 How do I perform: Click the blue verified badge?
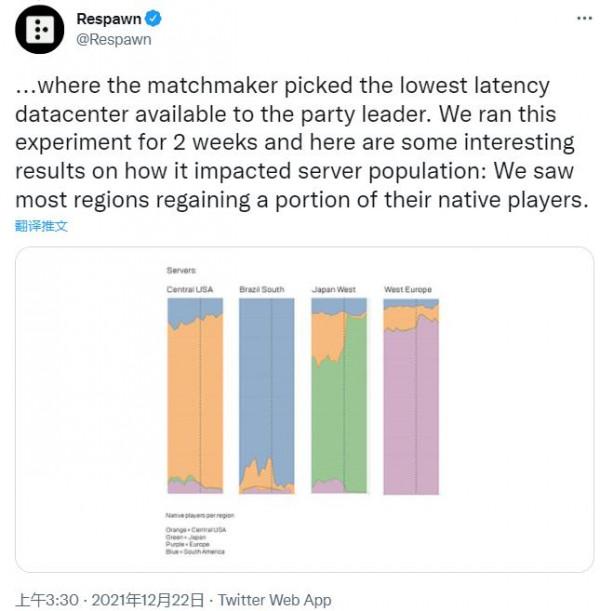click(x=155, y=19)
